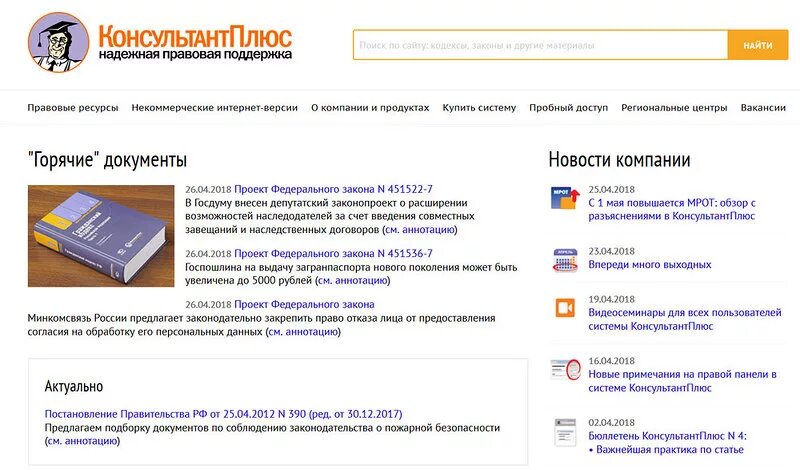Click the right-panel notes news icon

[565, 369]
